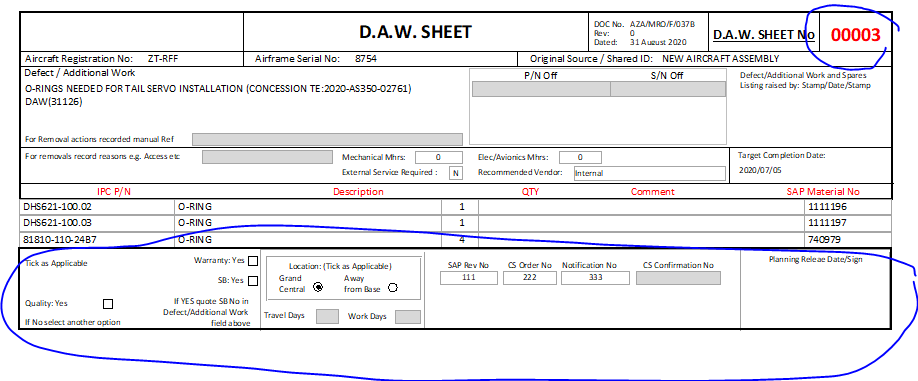918x381 pixels.
Task: Click the P/N Off field
Action: click(x=542, y=89)
